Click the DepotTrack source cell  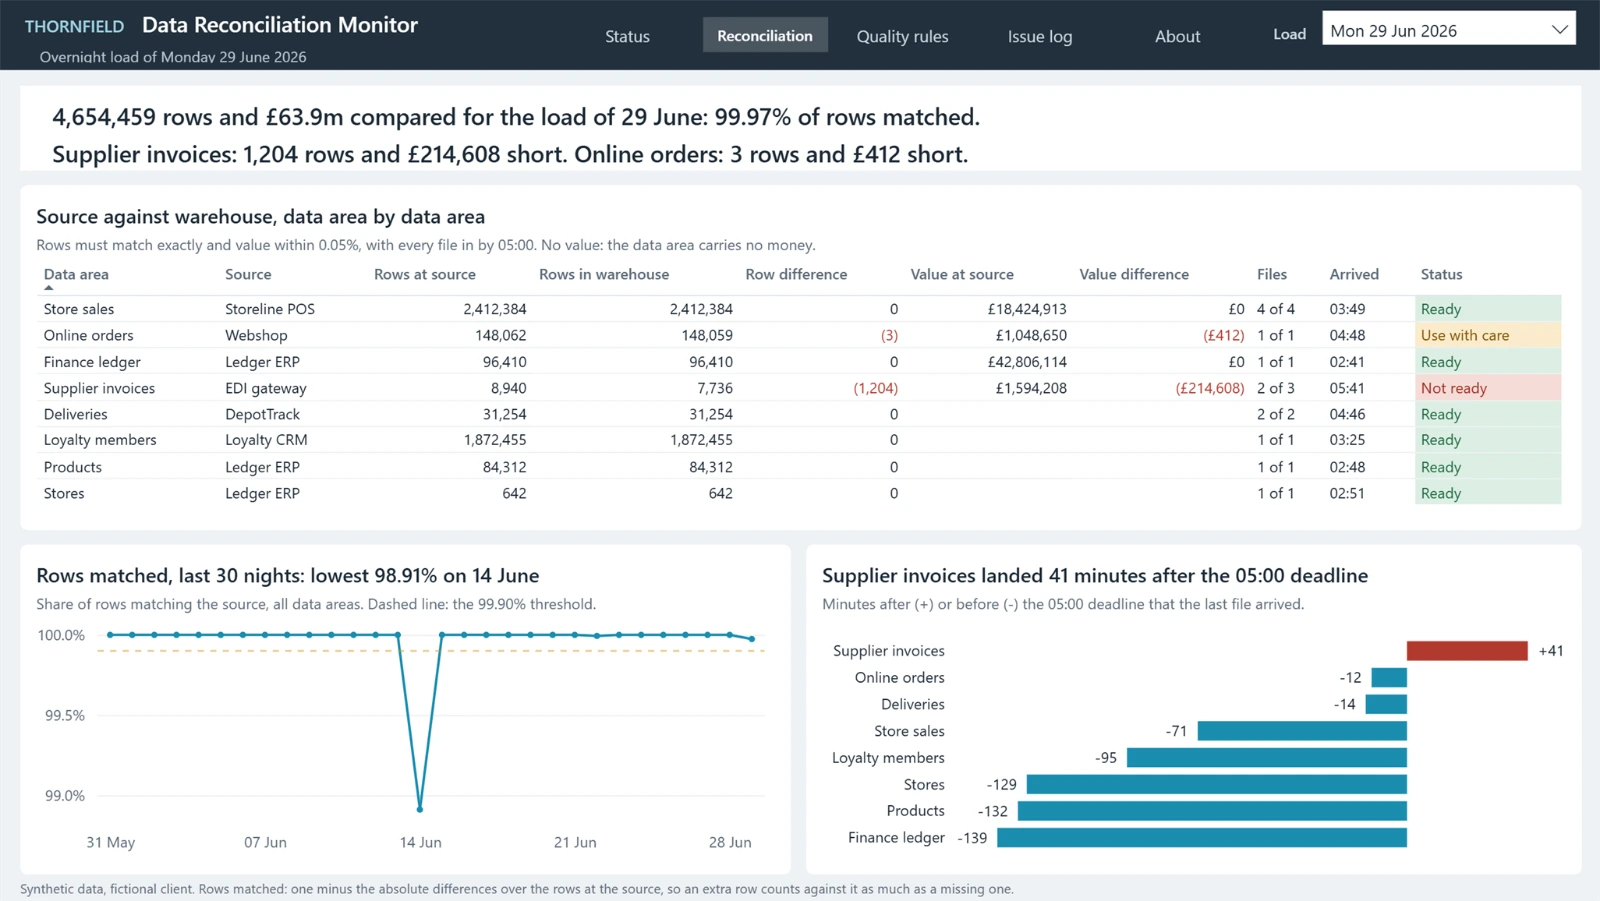click(262, 414)
